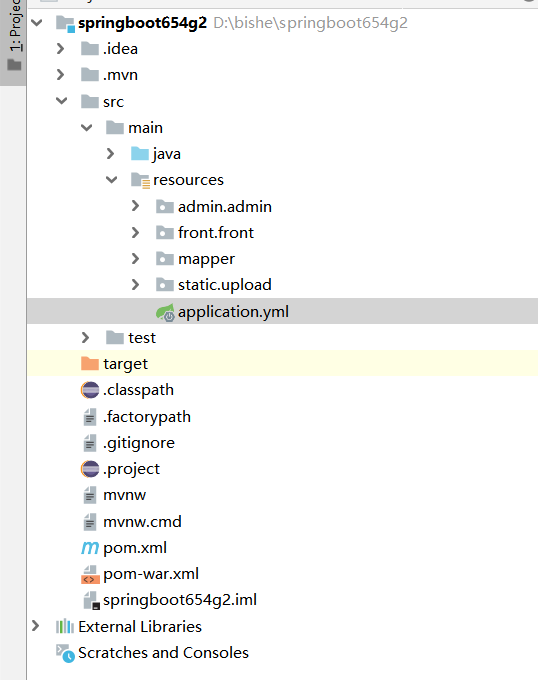
Task: Collapse the resources folder chevron
Action: [112, 180]
